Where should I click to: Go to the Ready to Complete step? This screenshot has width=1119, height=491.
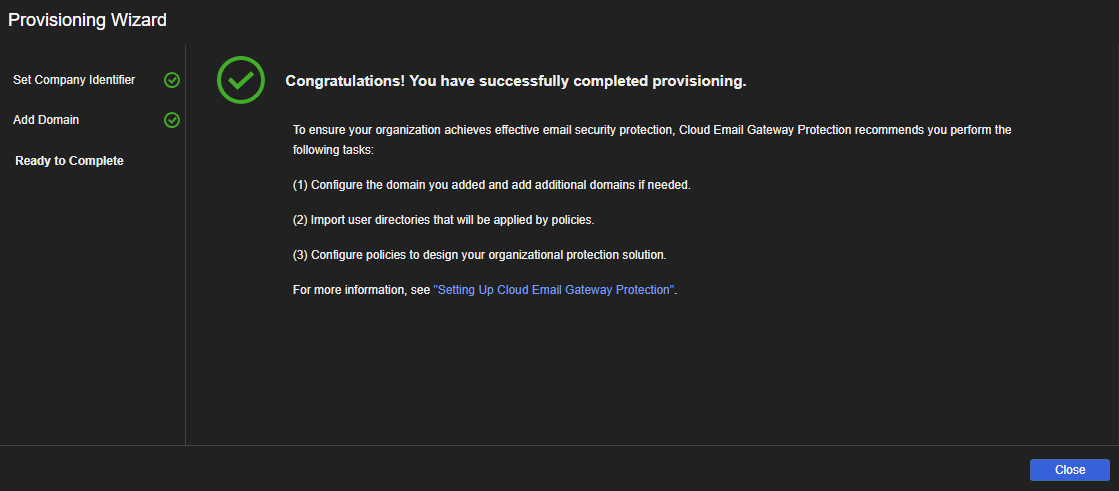click(x=69, y=161)
